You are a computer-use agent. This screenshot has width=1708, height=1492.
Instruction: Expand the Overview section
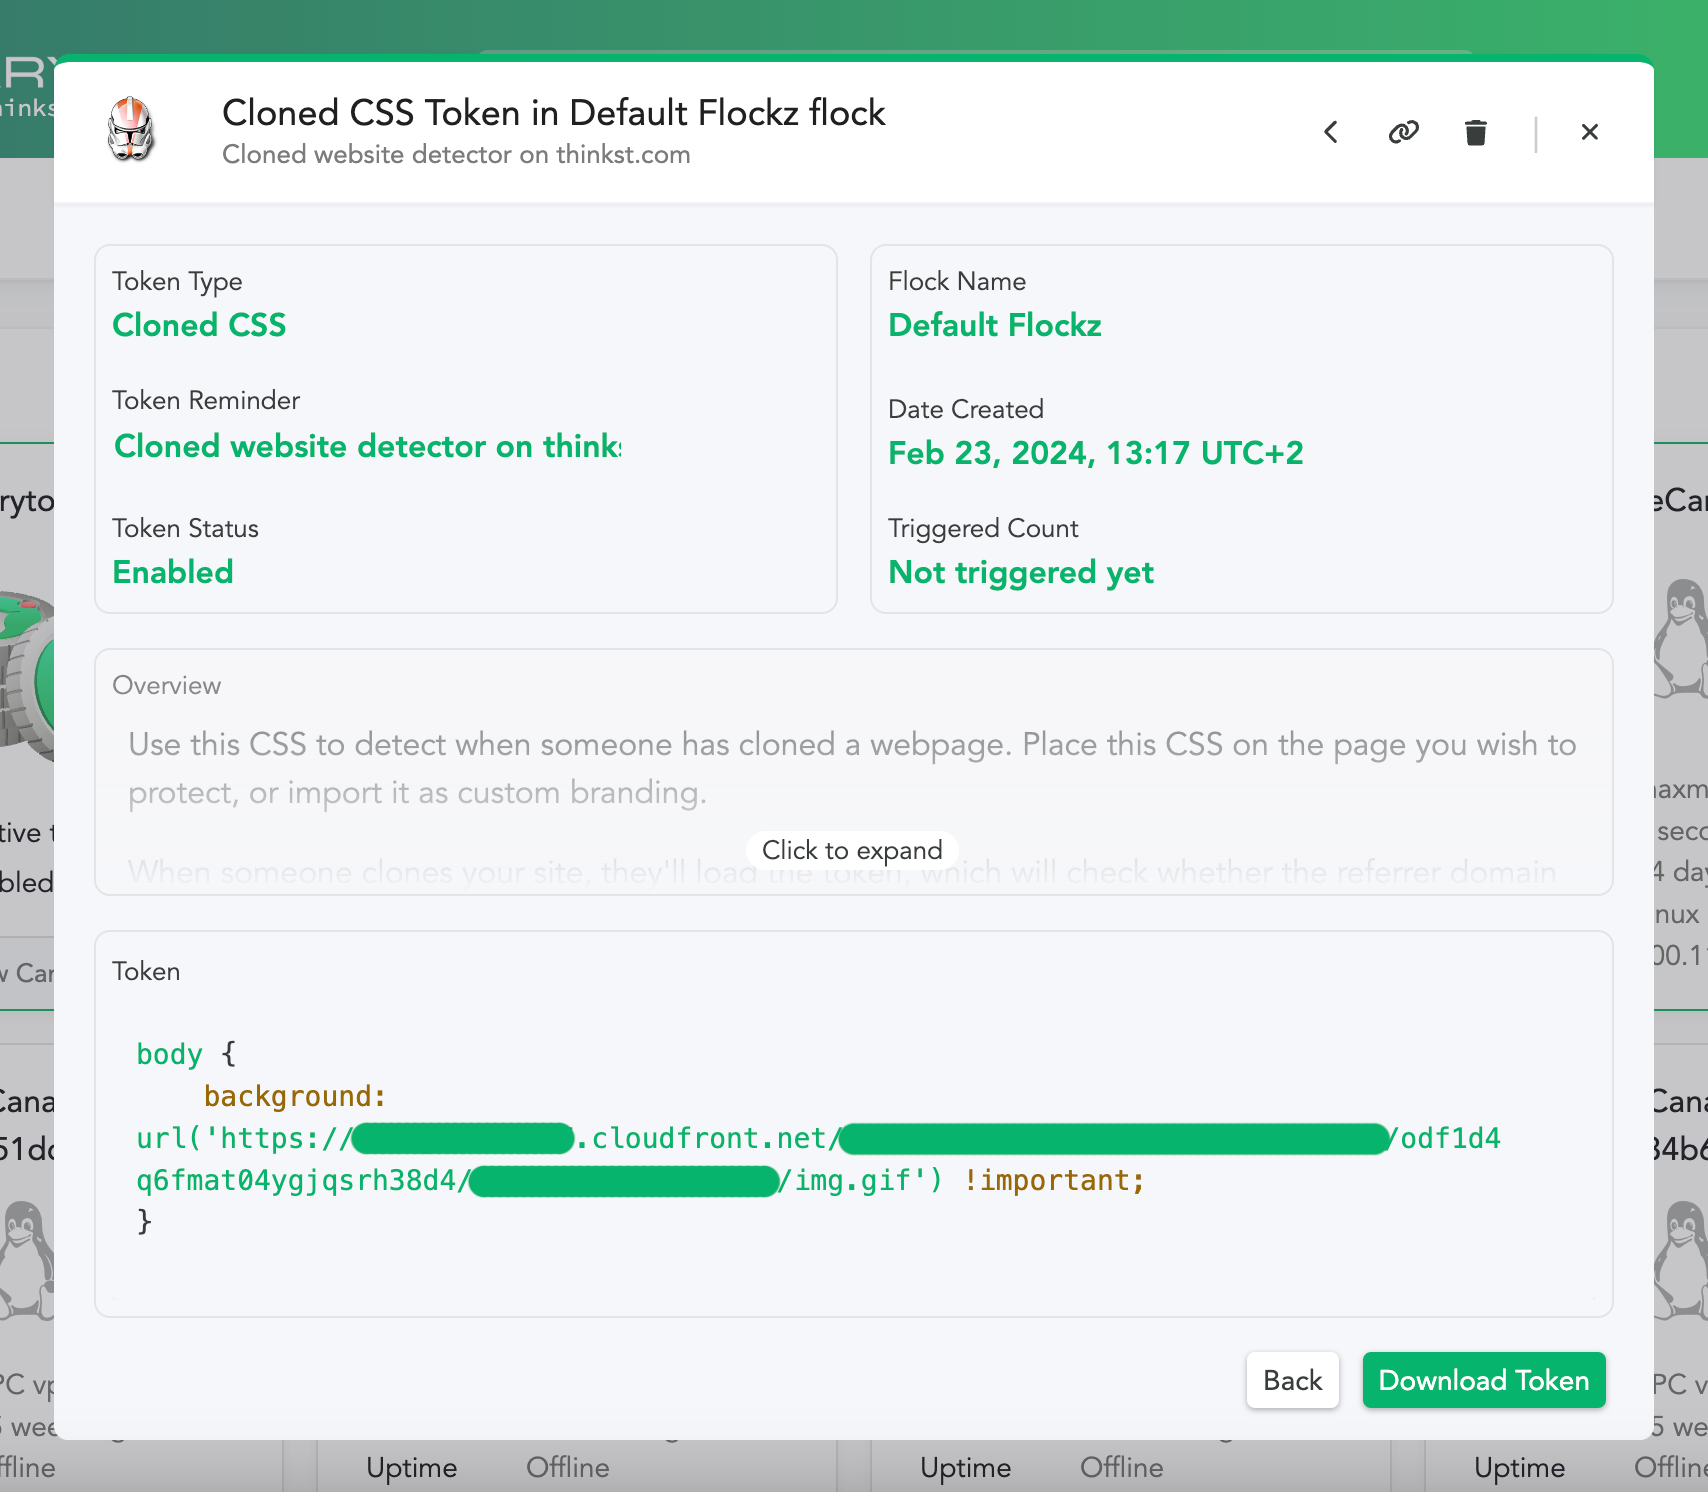[x=852, y=850]
